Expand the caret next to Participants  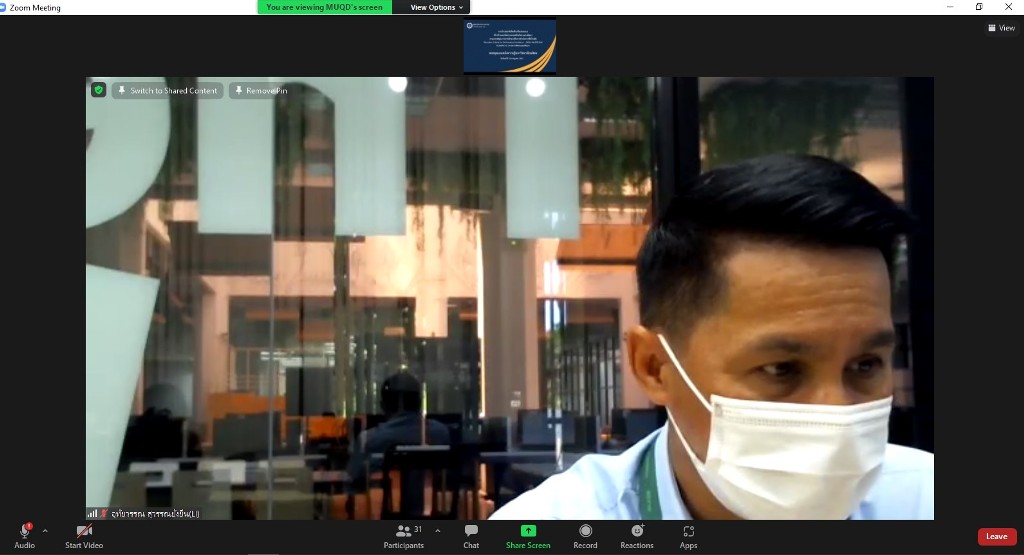437,531
